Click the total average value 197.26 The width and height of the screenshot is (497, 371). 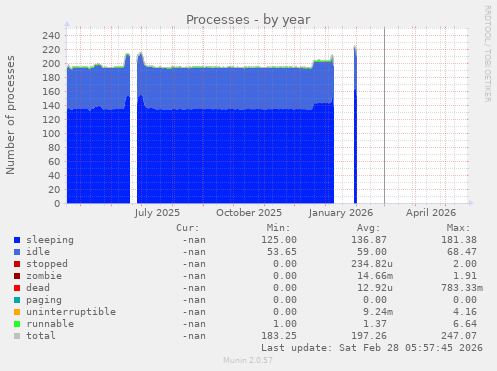point(369,336)
